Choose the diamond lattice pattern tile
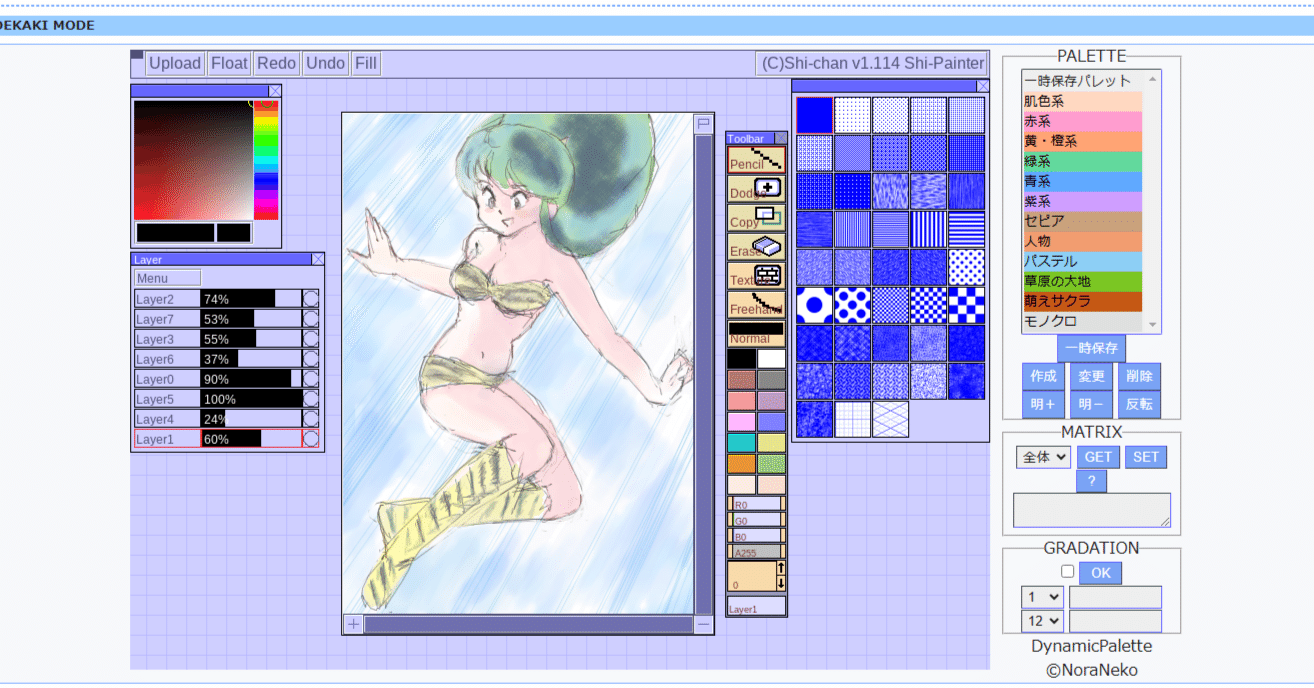Image resolution: width=1314 pixels, height=688 pixels. [x=890, y=419]
